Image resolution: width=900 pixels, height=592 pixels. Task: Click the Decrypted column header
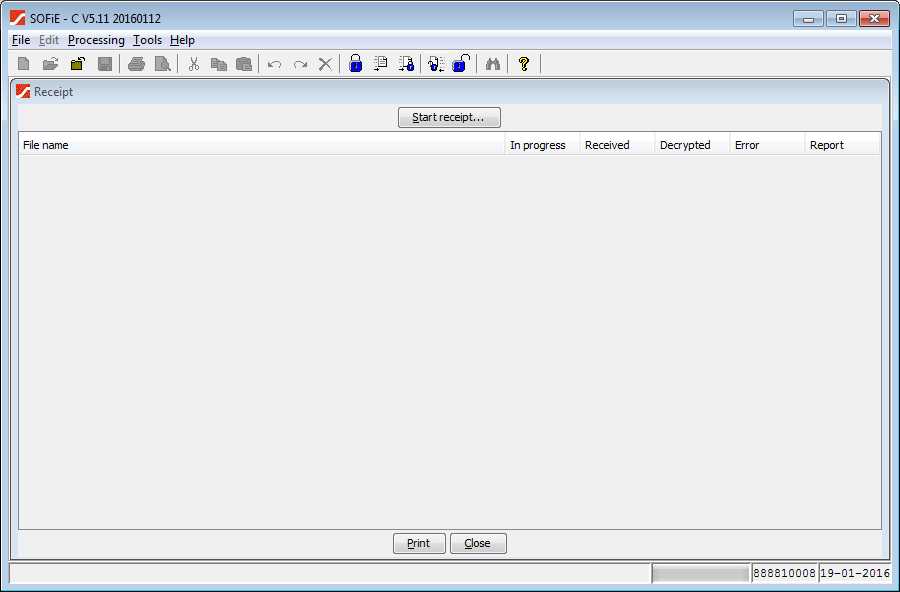pos(691,145)
